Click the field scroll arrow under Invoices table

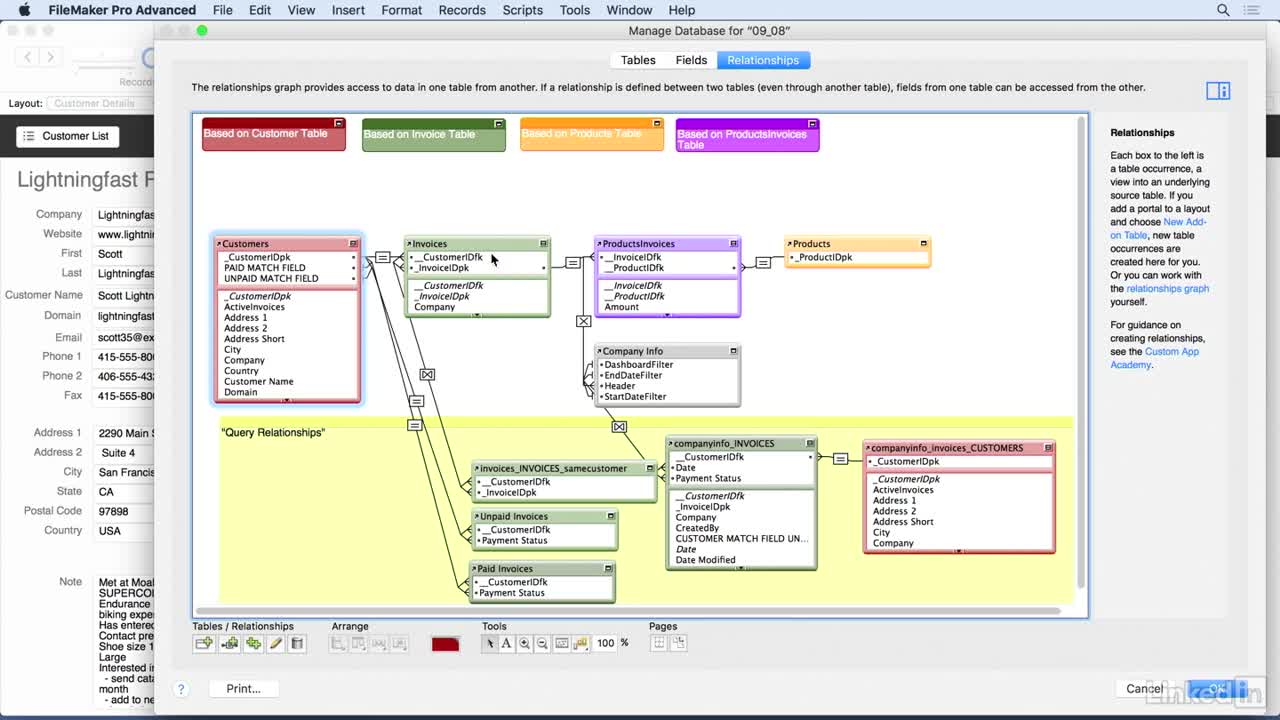point(476,314)
